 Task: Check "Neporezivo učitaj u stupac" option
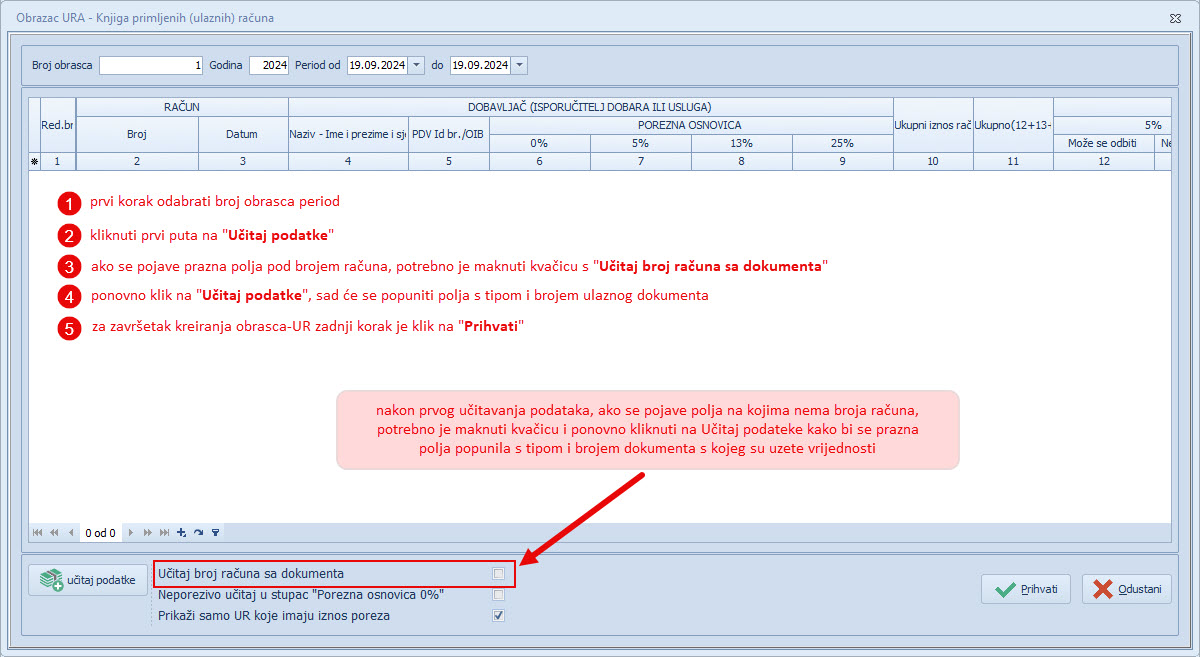tap(498, 595)
